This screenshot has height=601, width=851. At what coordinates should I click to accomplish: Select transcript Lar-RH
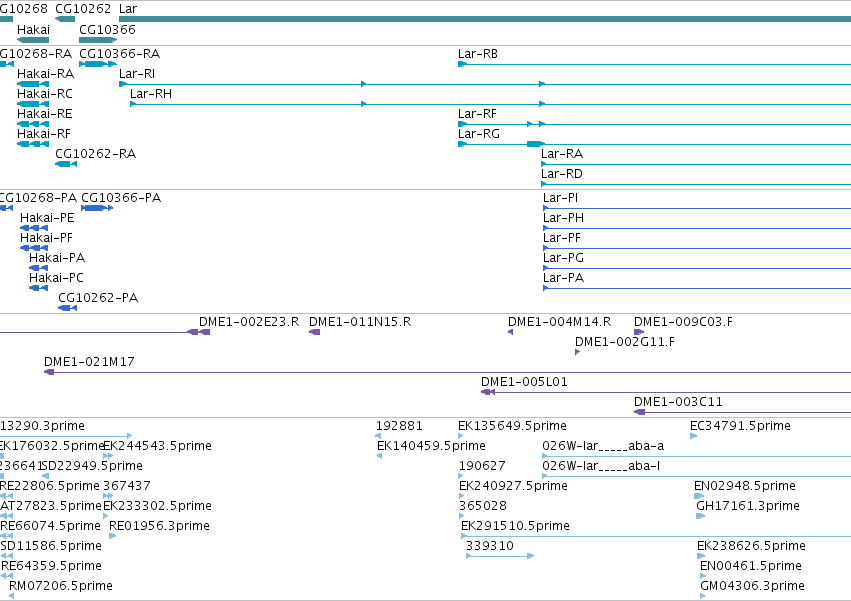[x=151, y=94]
